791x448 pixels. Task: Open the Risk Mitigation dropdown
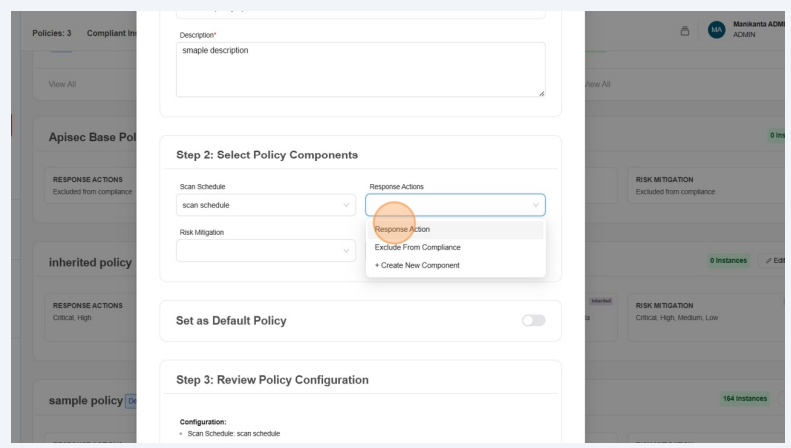265,251
